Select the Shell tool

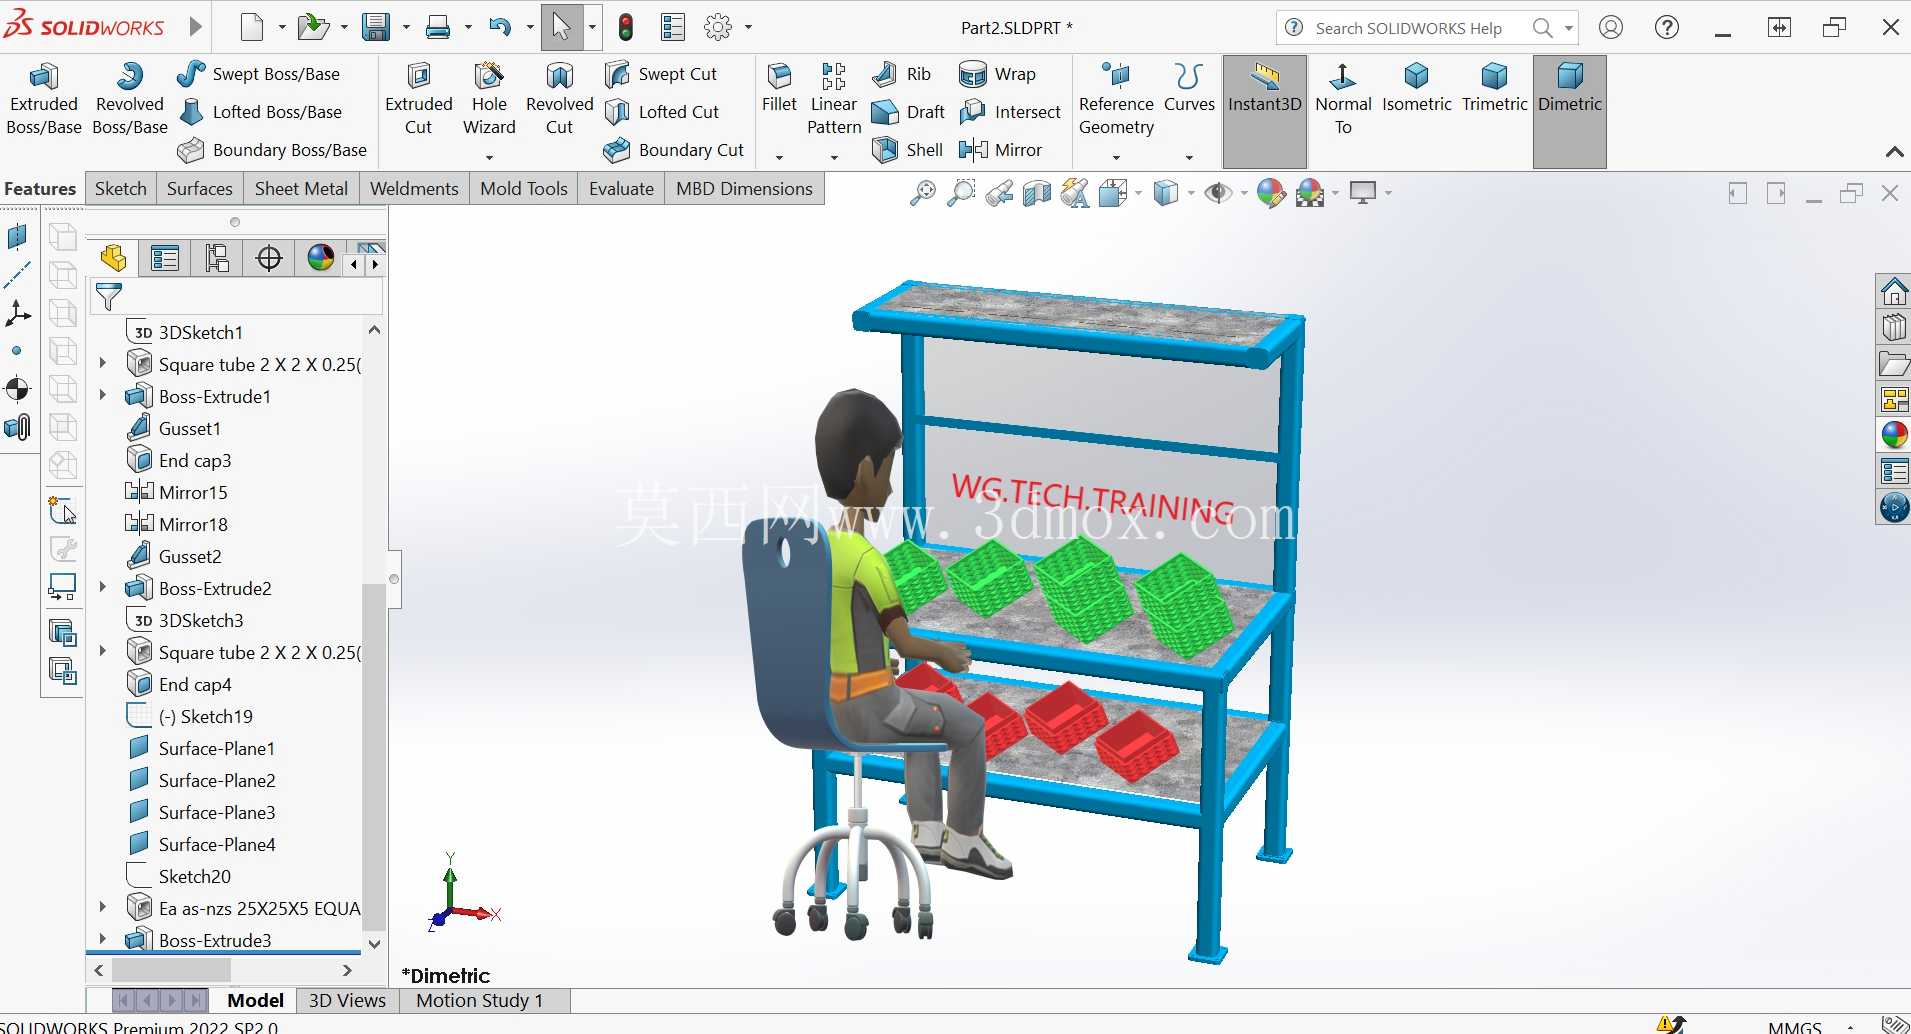(x=907, y=150)
